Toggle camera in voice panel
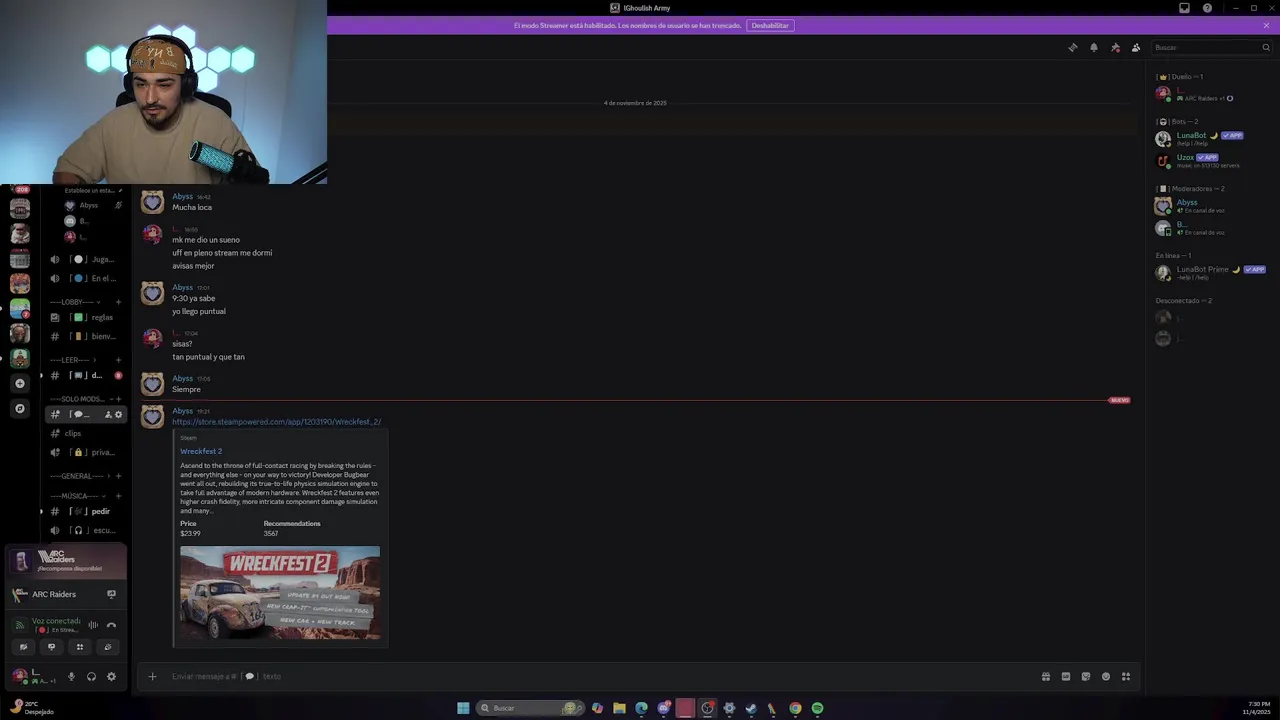This screenshot has height=720, width=1280. (x=23, y=647)
